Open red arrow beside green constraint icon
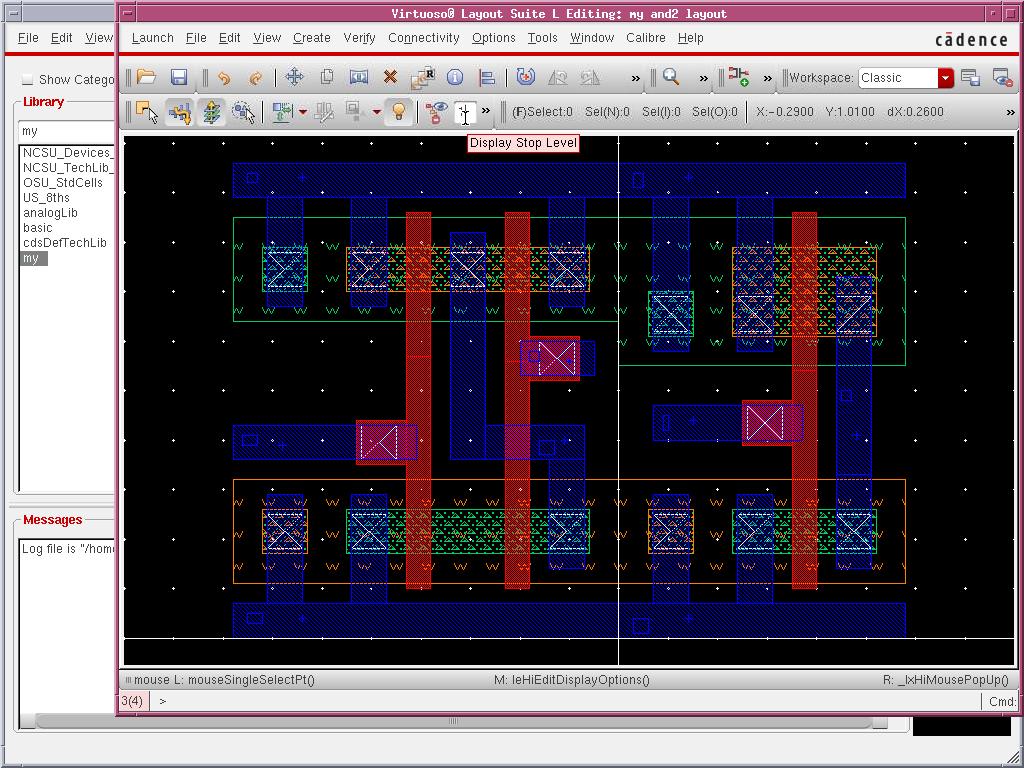This screenshot has width=1024, height=768. tap(303, 112)
